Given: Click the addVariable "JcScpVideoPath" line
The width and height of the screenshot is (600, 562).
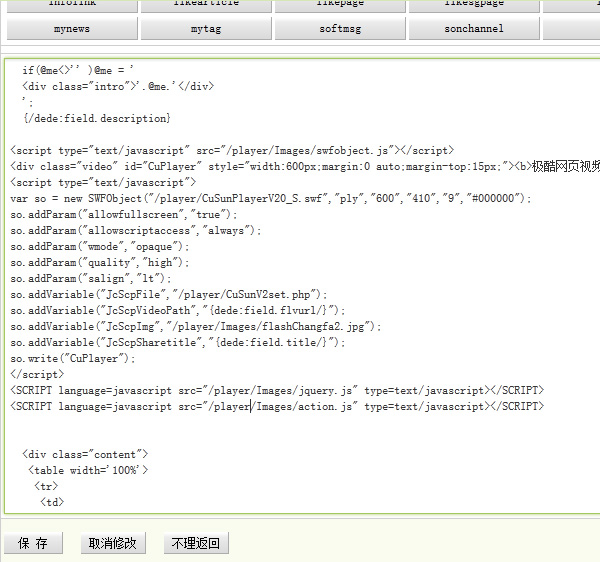Looking at the screenshot, I should pos(178,310).
